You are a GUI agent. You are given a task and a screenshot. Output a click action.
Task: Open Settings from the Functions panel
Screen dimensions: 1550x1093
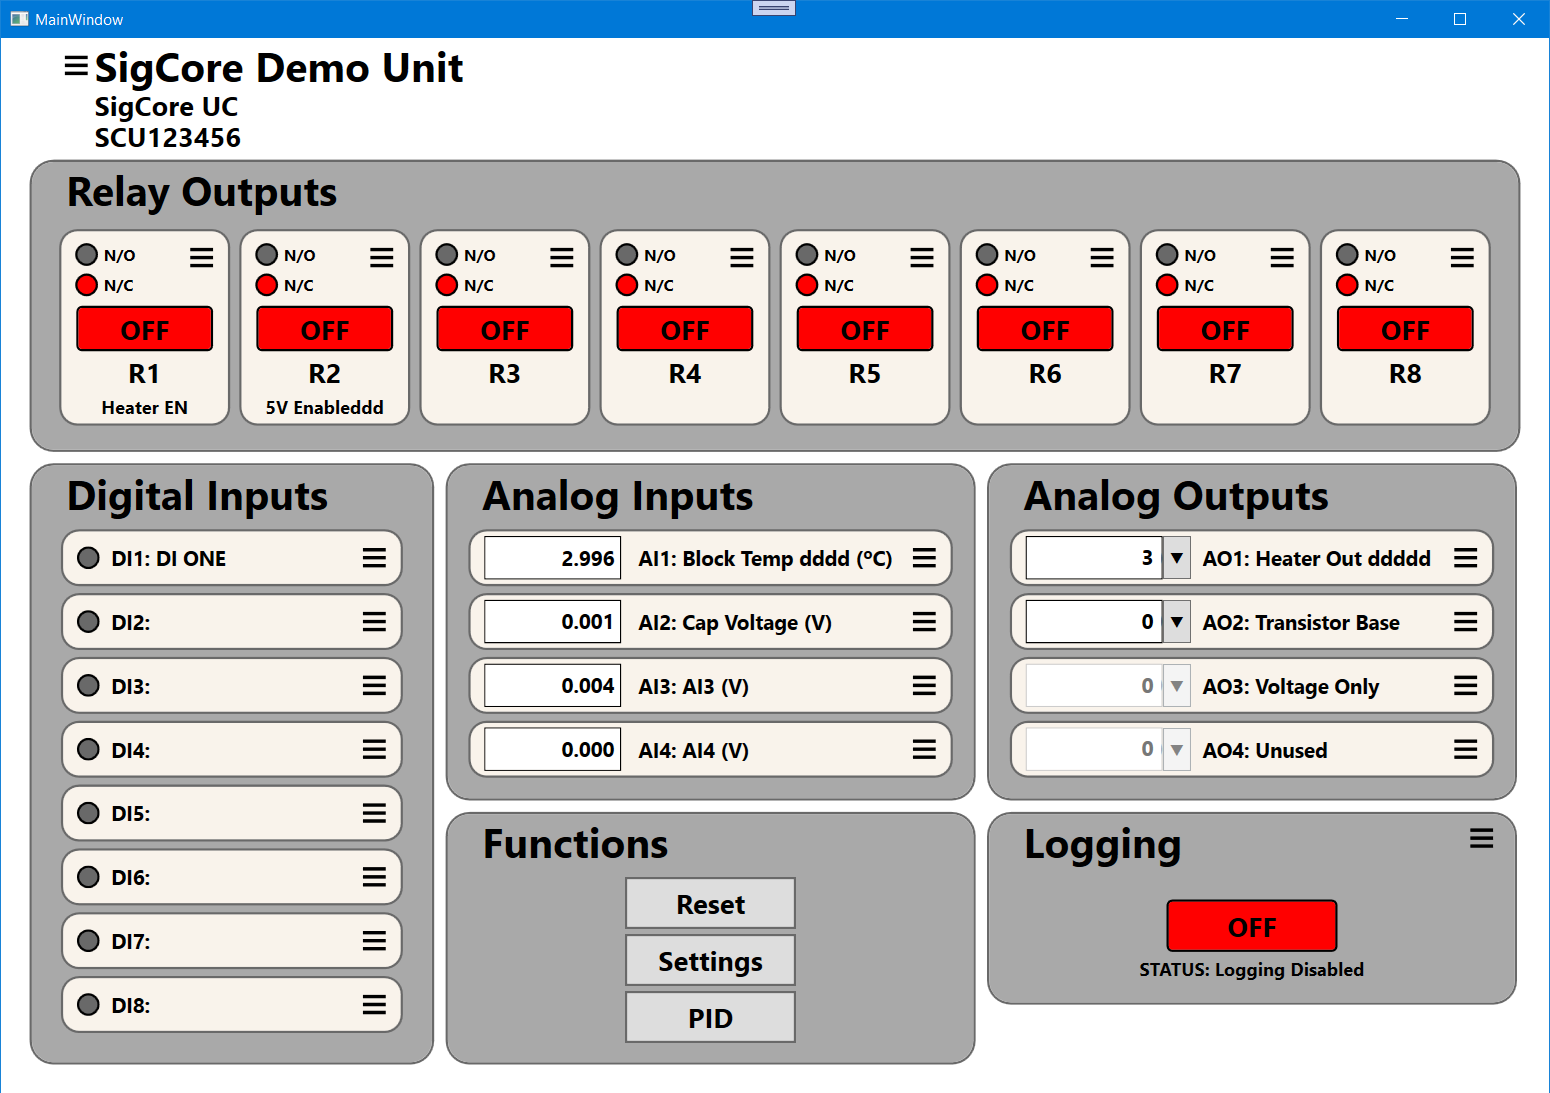coord(710,961)
